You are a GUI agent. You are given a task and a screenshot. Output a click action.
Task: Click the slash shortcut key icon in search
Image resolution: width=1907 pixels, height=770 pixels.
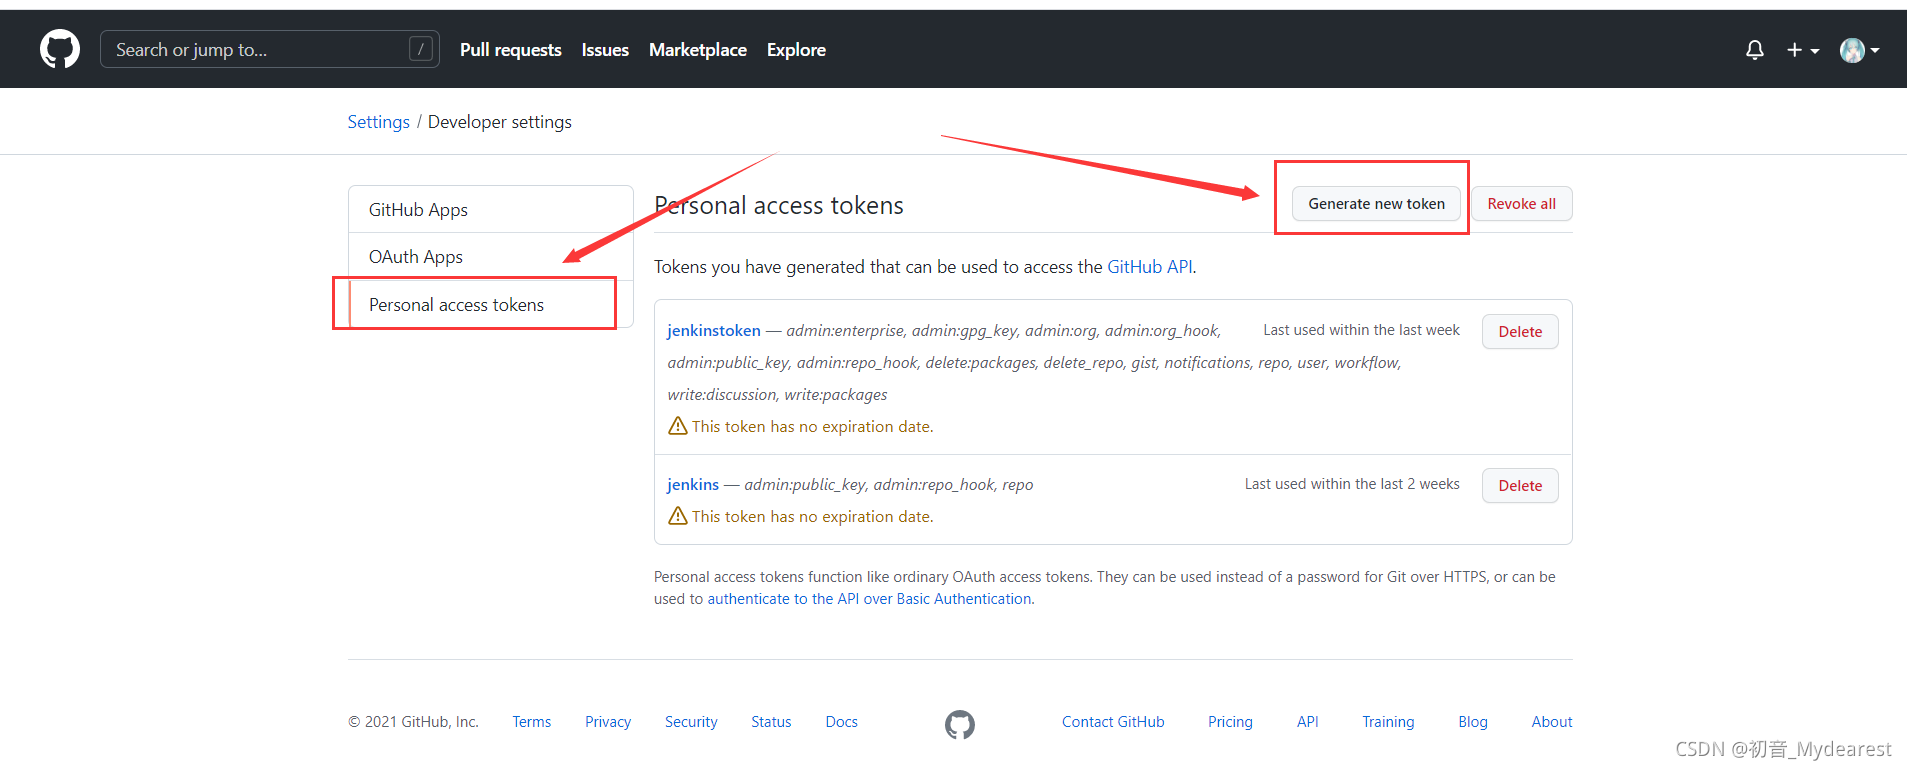click(x=421, y=49)
